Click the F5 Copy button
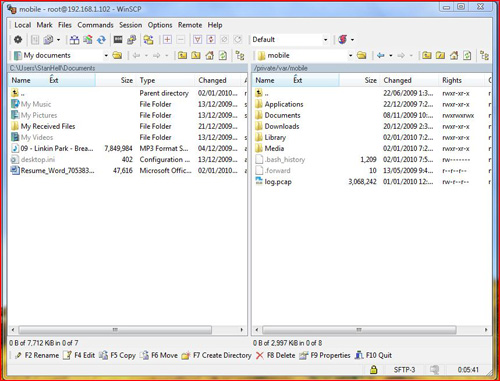Image resolution: width=500 pixels, height=381 pixels. coord(117,355)
